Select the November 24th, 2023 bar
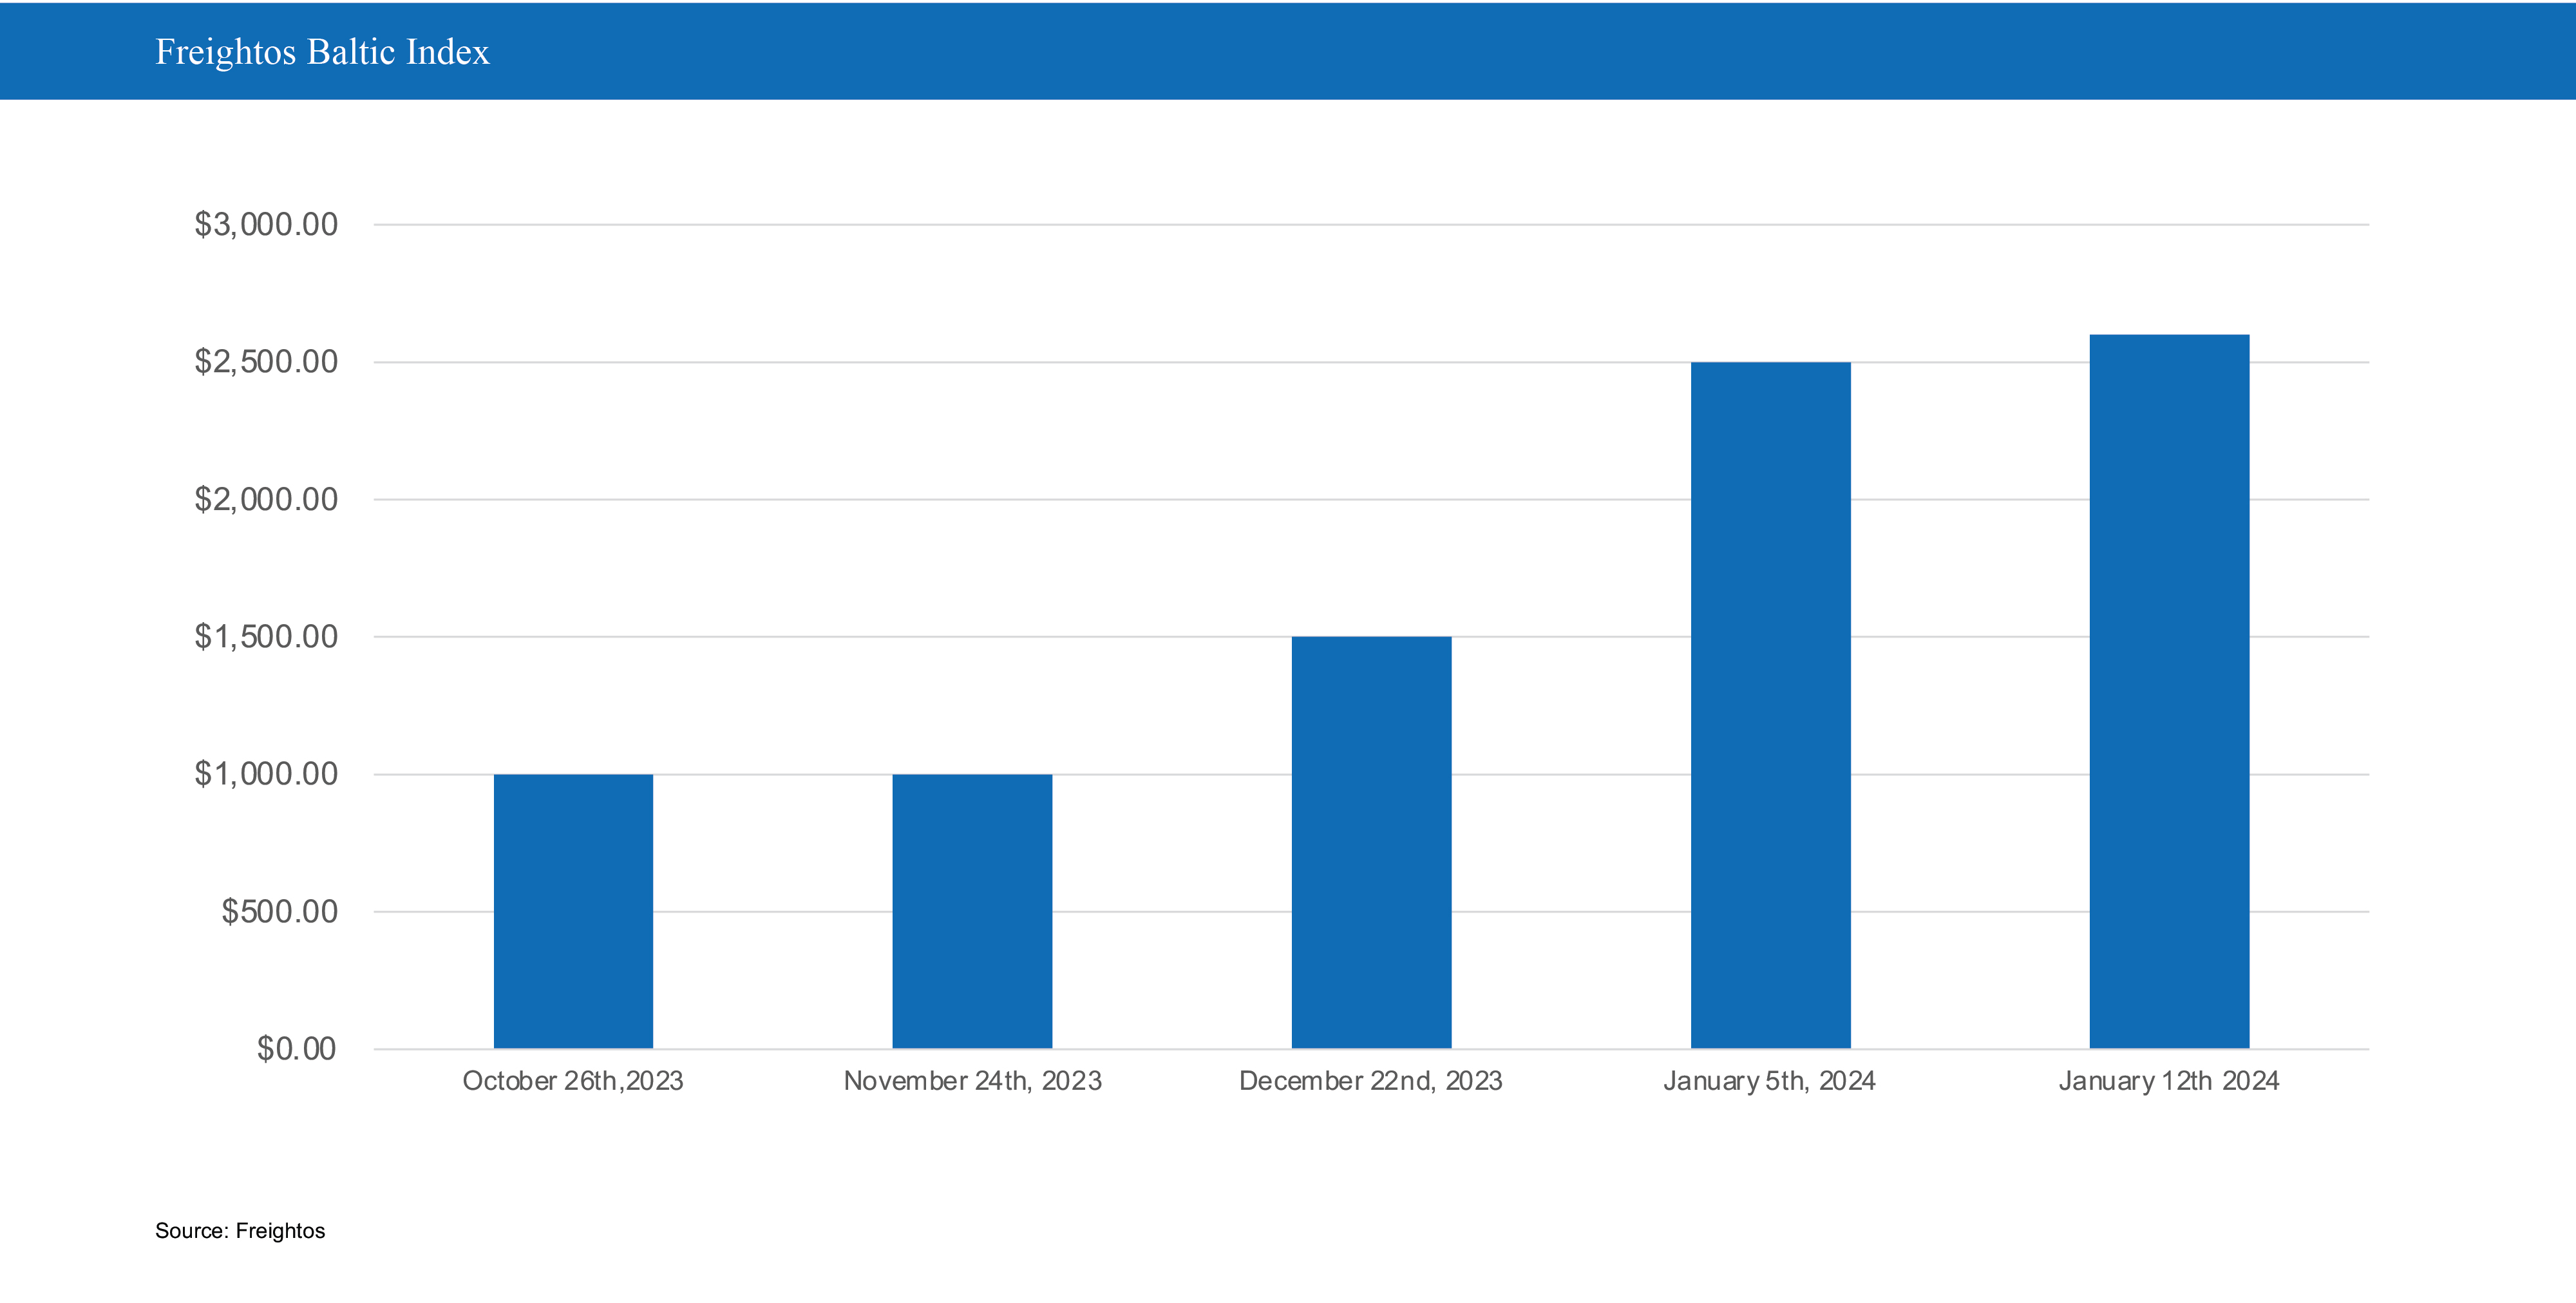 (x=972, y=911)
